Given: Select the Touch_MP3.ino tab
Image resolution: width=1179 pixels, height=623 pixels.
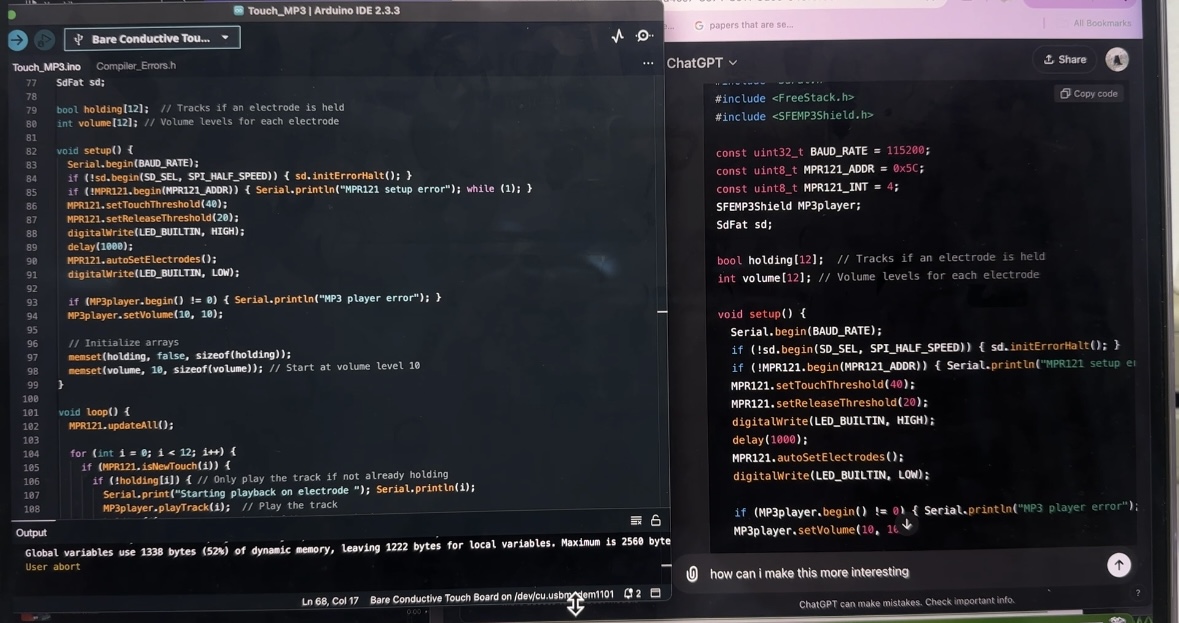Looking at the screenshot, I should pyautogui.click(x=46, y=67).
